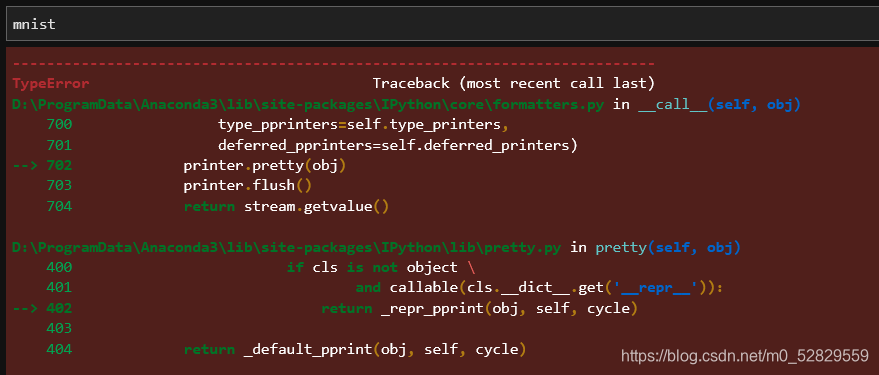
Task: Click line 401 "and callable(cls.__dict__.get('__repr__')):"
Action: (540, 288)
